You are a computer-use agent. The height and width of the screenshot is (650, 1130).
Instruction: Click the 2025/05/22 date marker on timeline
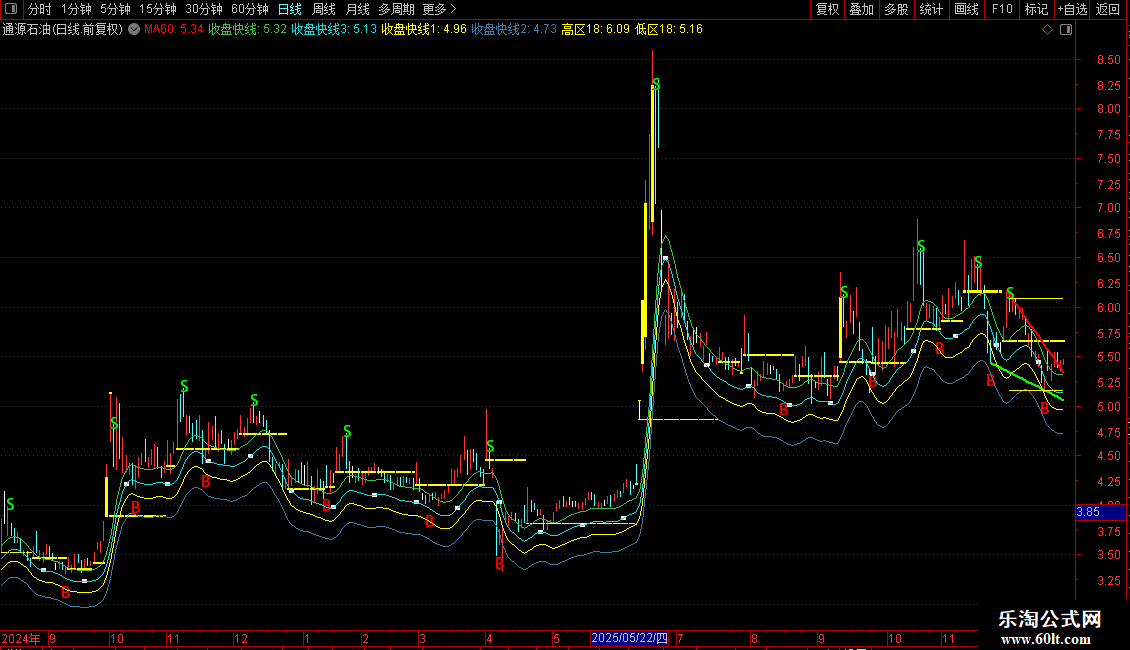pyautogui.click(x=629, y=638)
